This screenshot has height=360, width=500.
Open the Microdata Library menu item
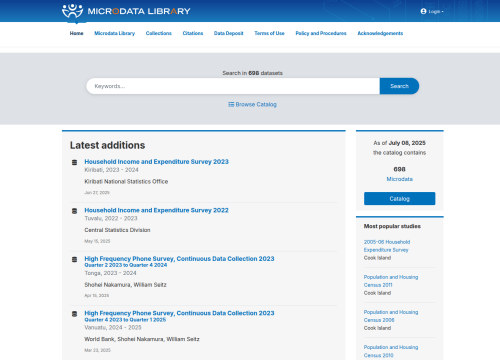[x=115, y=33]
